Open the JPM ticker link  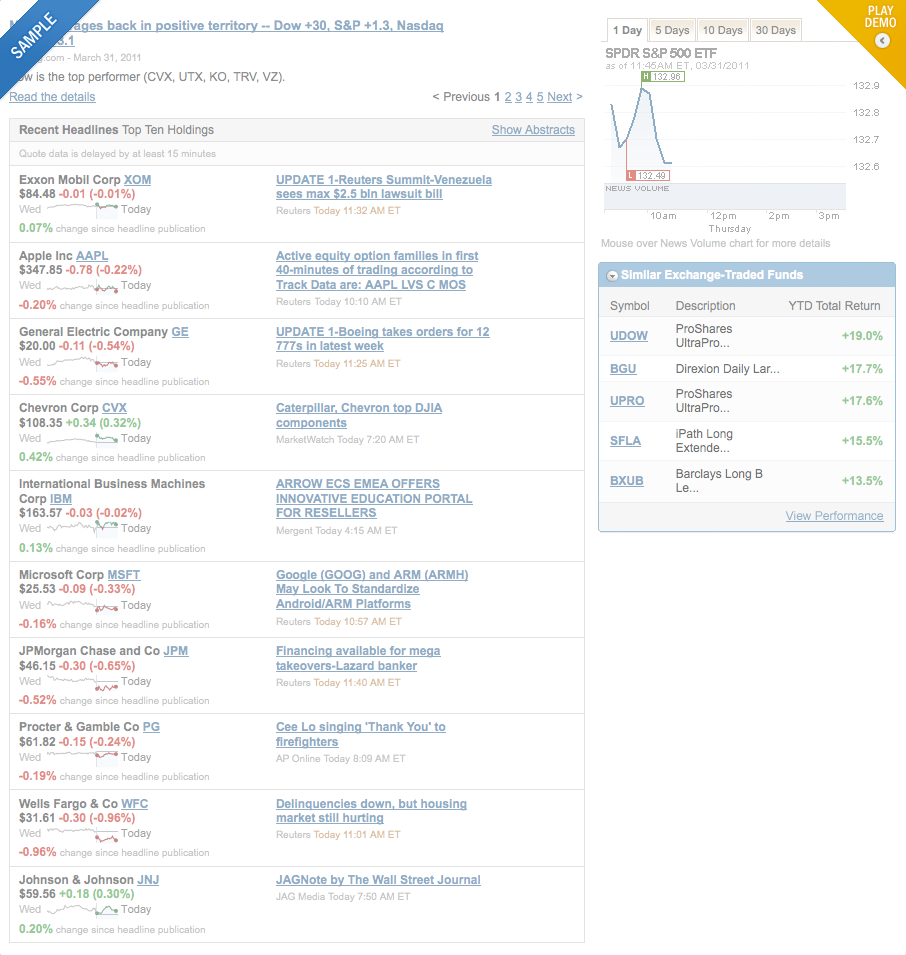[x=176, y=651]
